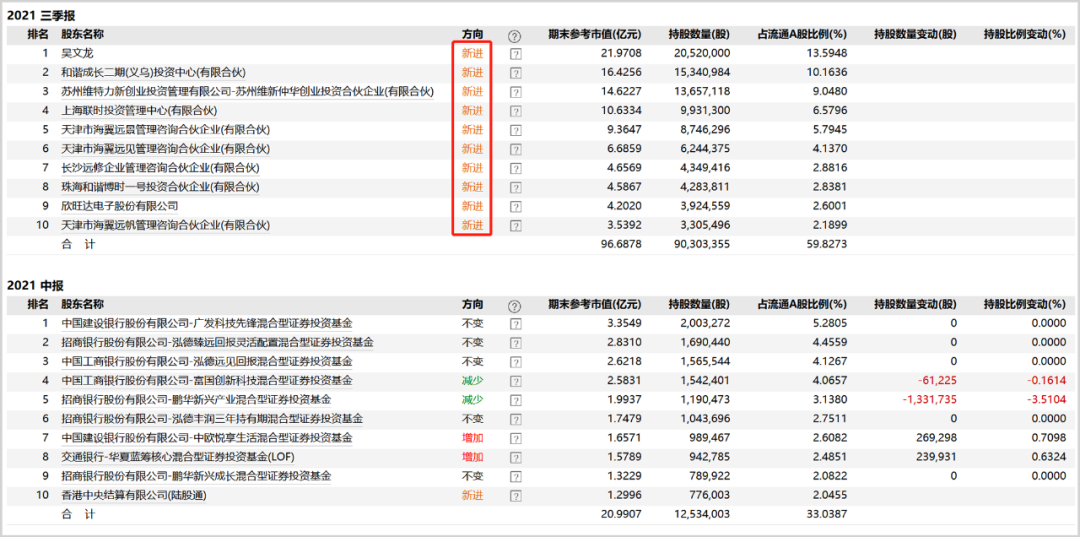Open 招商银行-鹏华新兴产业混合型证券投资基金 link
The image size is (1080, 537).
click(196, 399)
